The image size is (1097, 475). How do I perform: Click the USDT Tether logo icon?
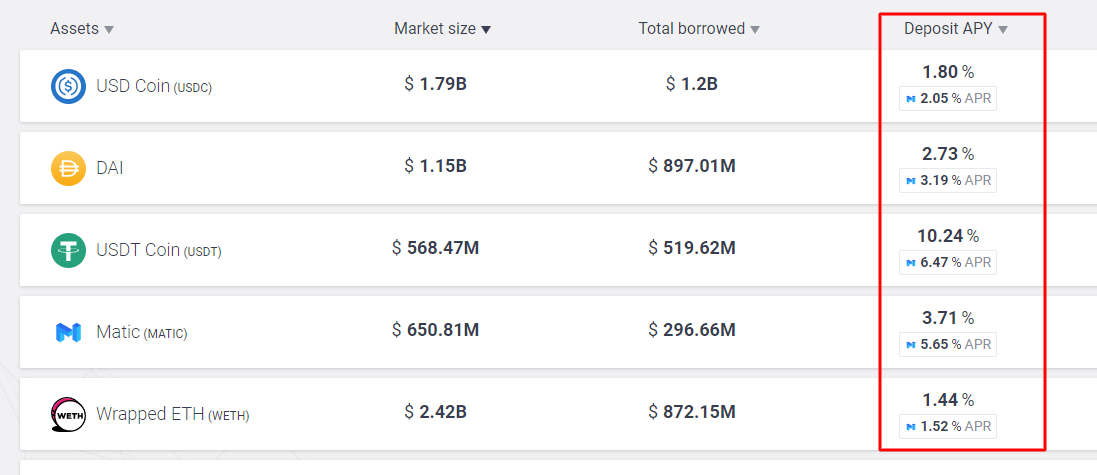[x=68, y=250]
